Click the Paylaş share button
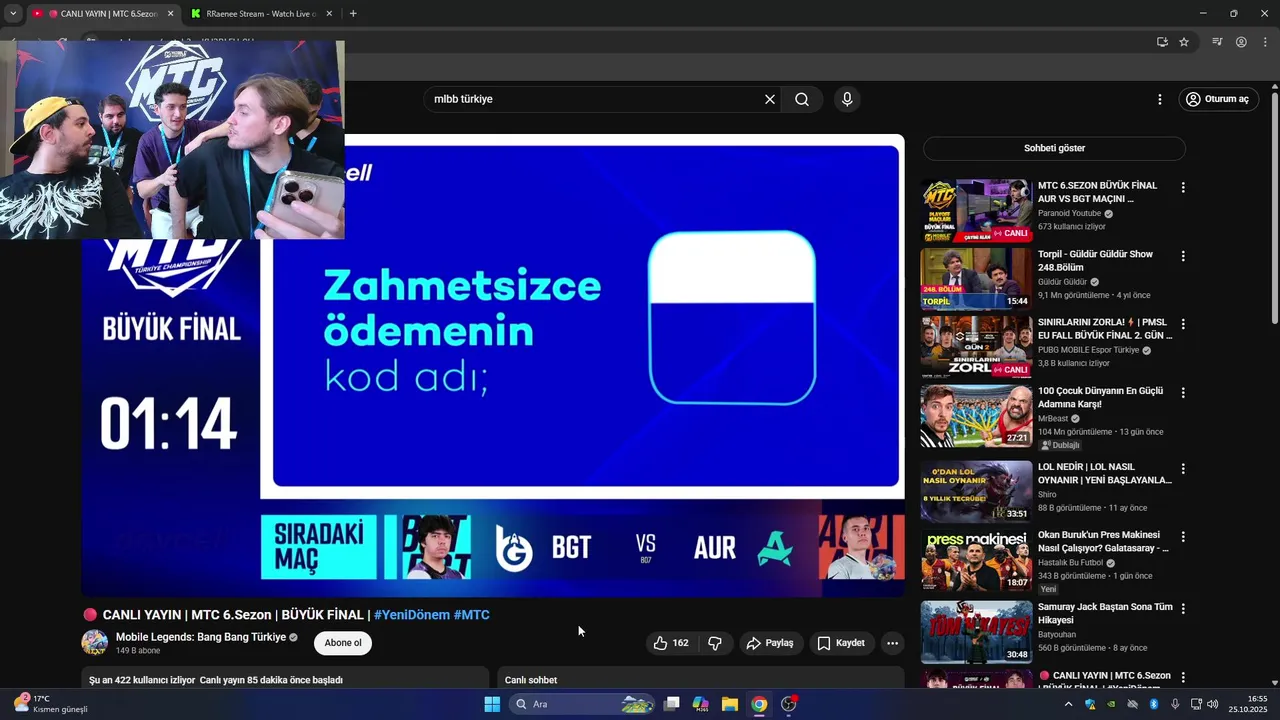 (x=770, y=643)
